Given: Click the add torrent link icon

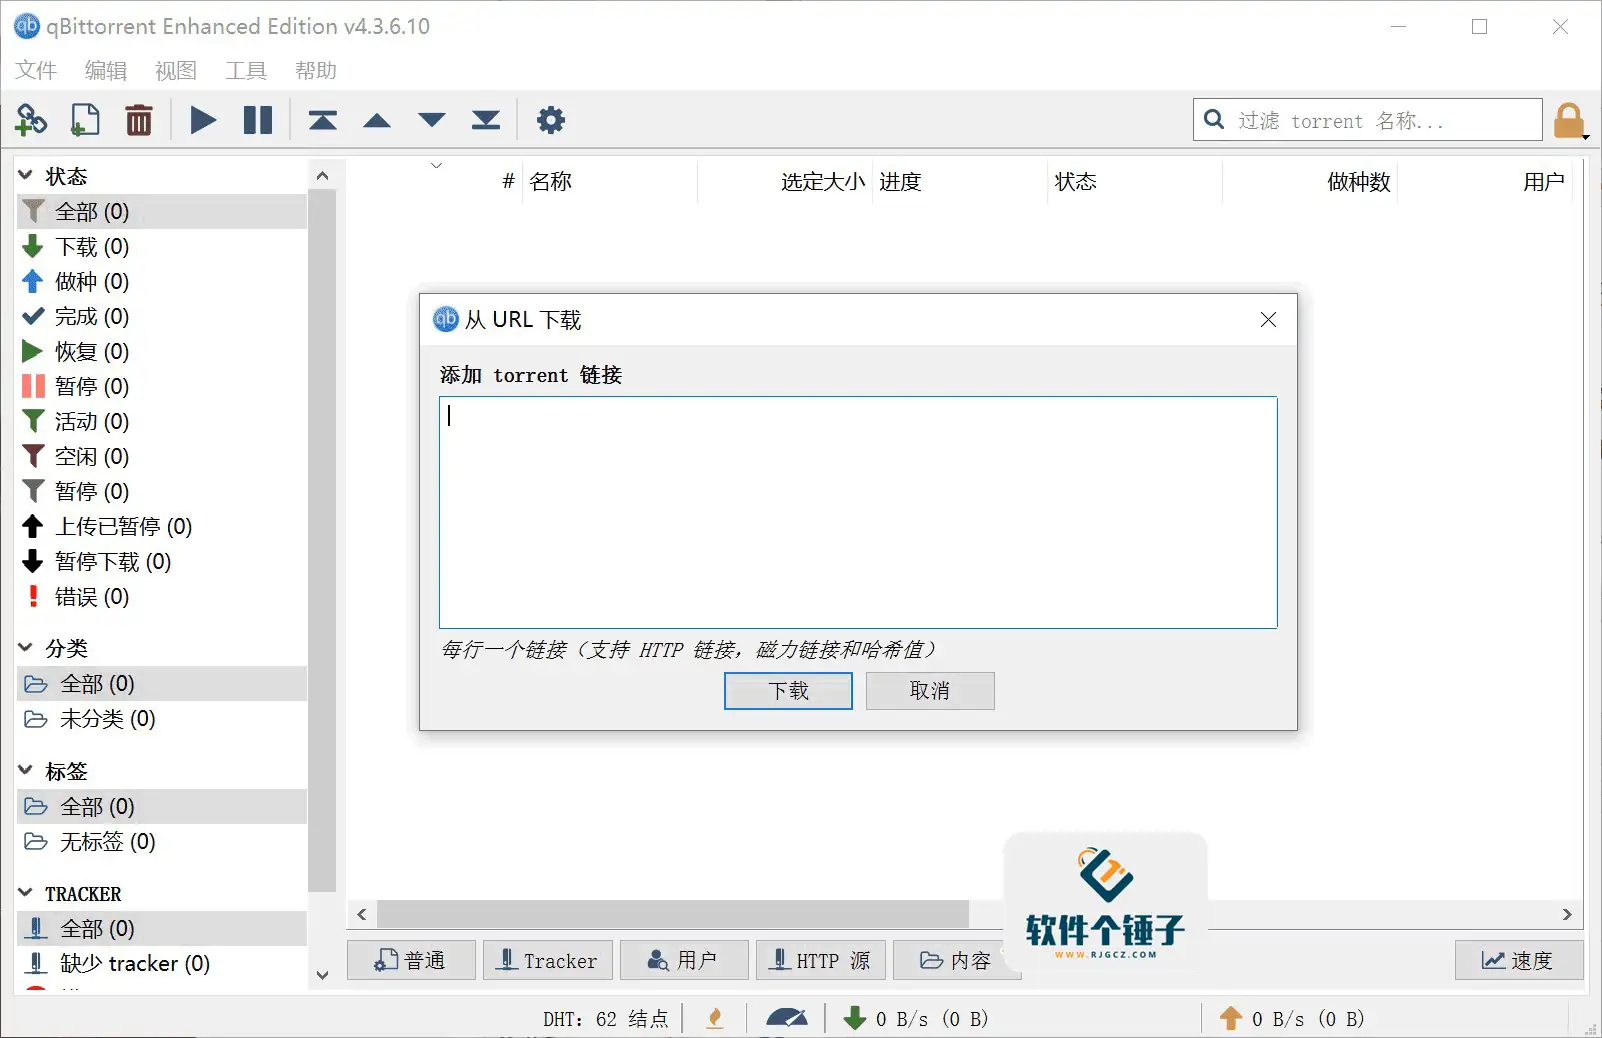Looking at the screenshot, I should pos(31,119).
